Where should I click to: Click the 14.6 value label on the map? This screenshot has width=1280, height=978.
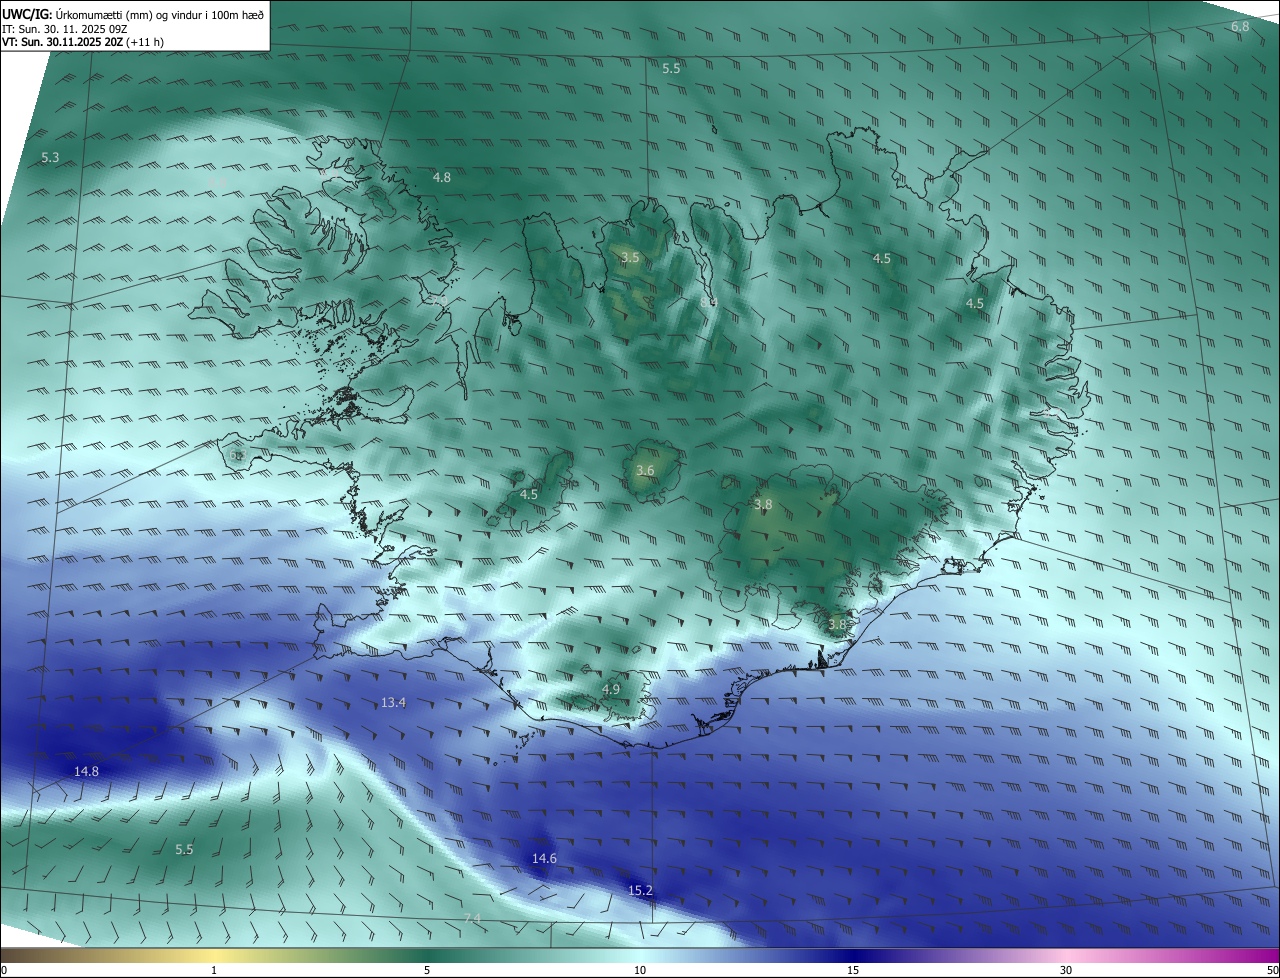[x=544, y=859]
